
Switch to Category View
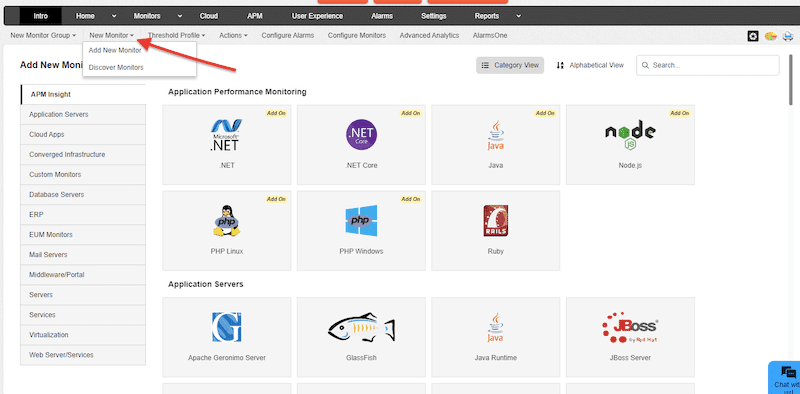point(510,65)
